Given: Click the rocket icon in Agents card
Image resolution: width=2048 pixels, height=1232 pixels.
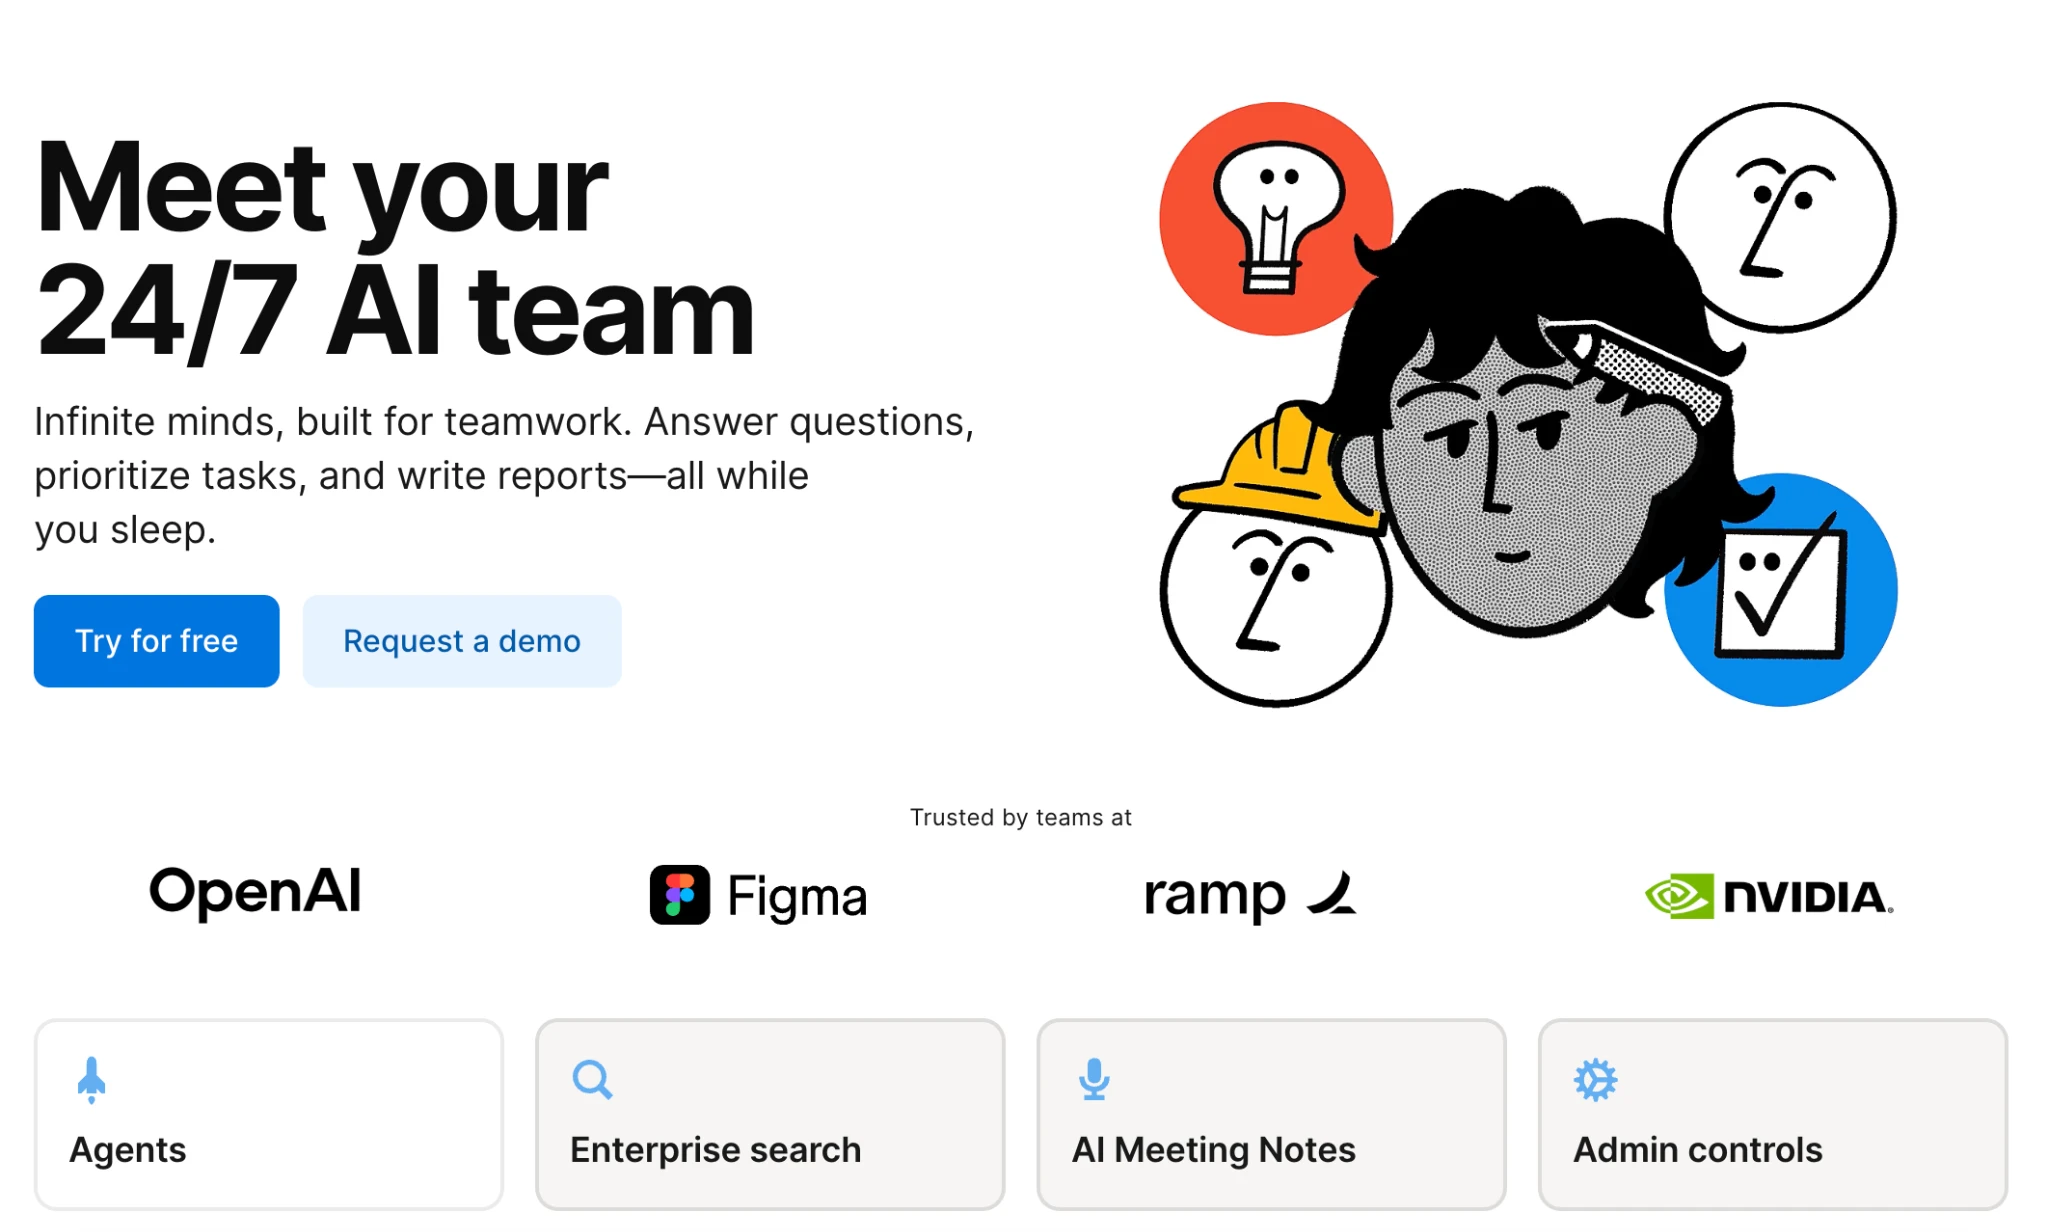Looking at the screenshot, I should pyautogui.click(x=91, y=1080).
